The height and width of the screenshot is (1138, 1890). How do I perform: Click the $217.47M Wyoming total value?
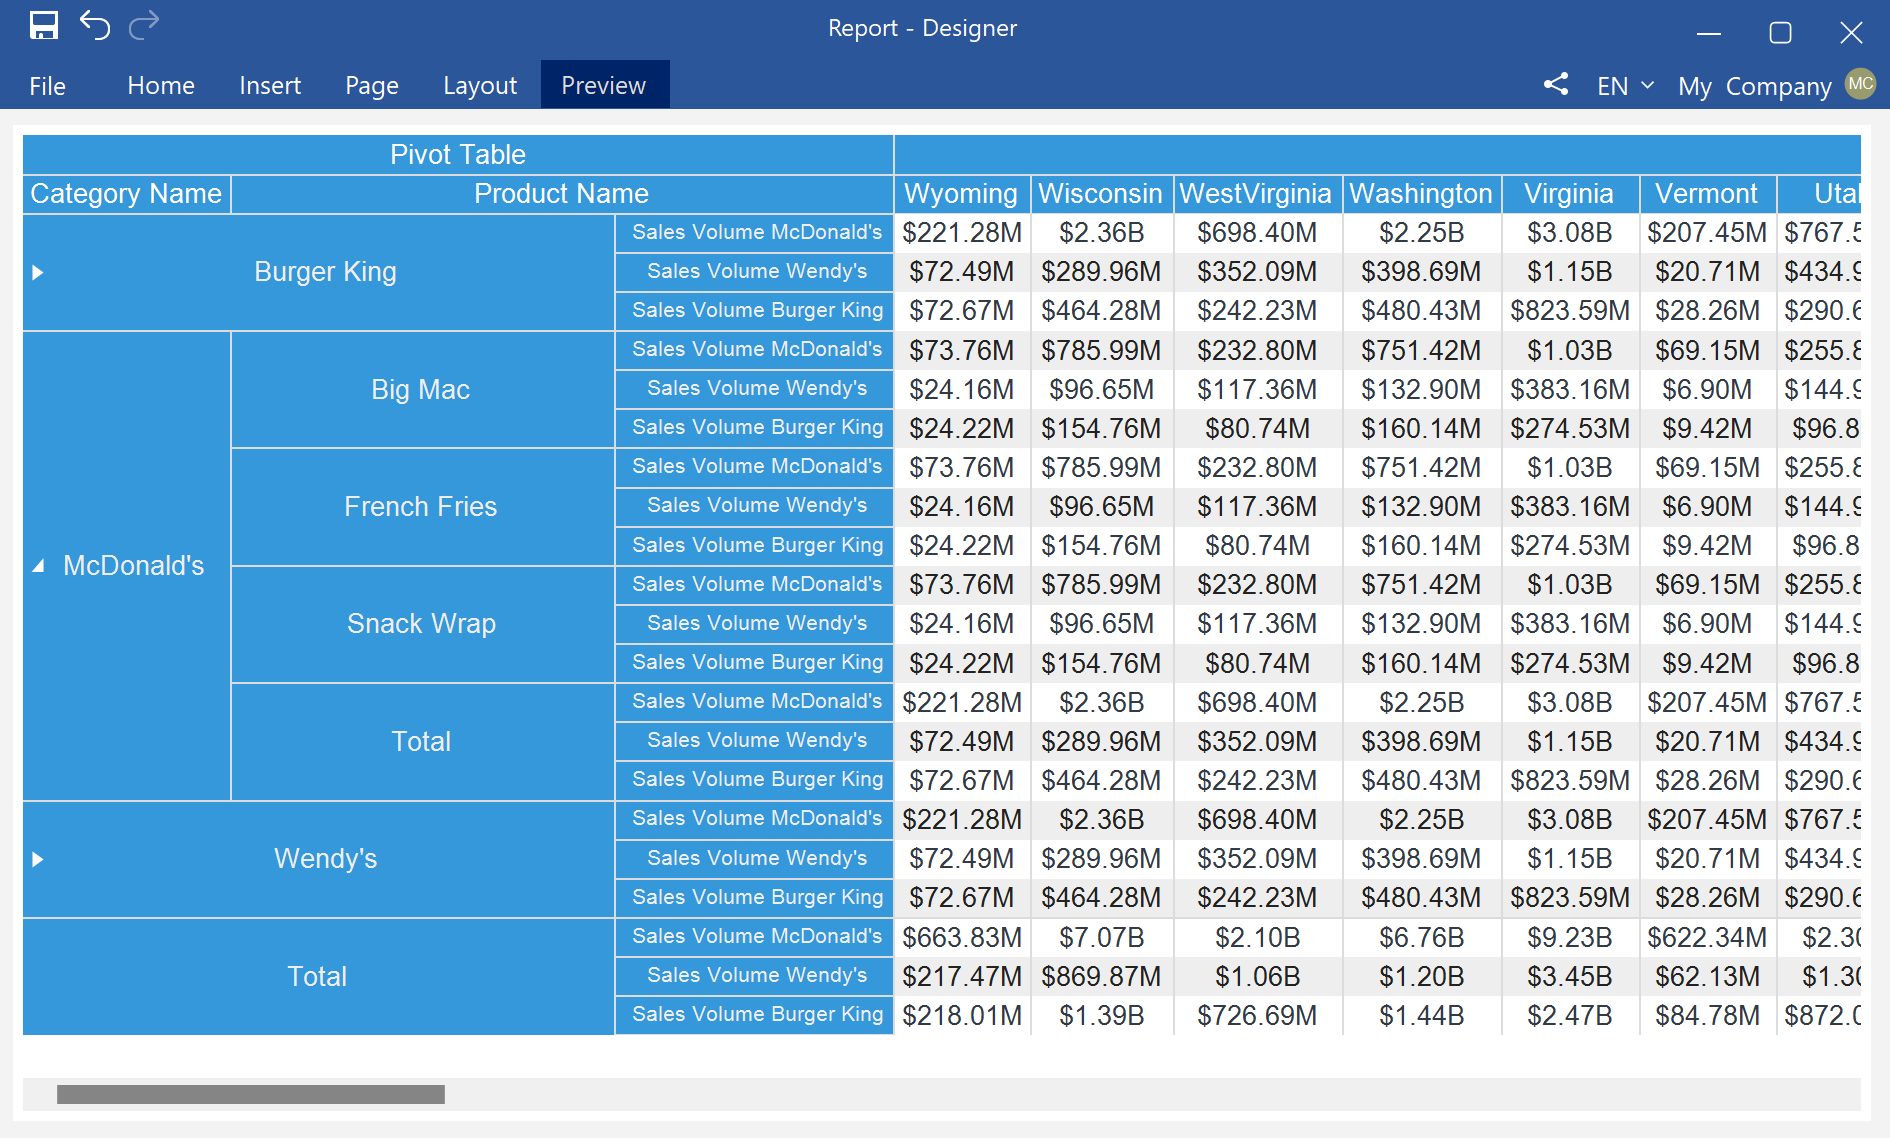[x=962, y=977]
